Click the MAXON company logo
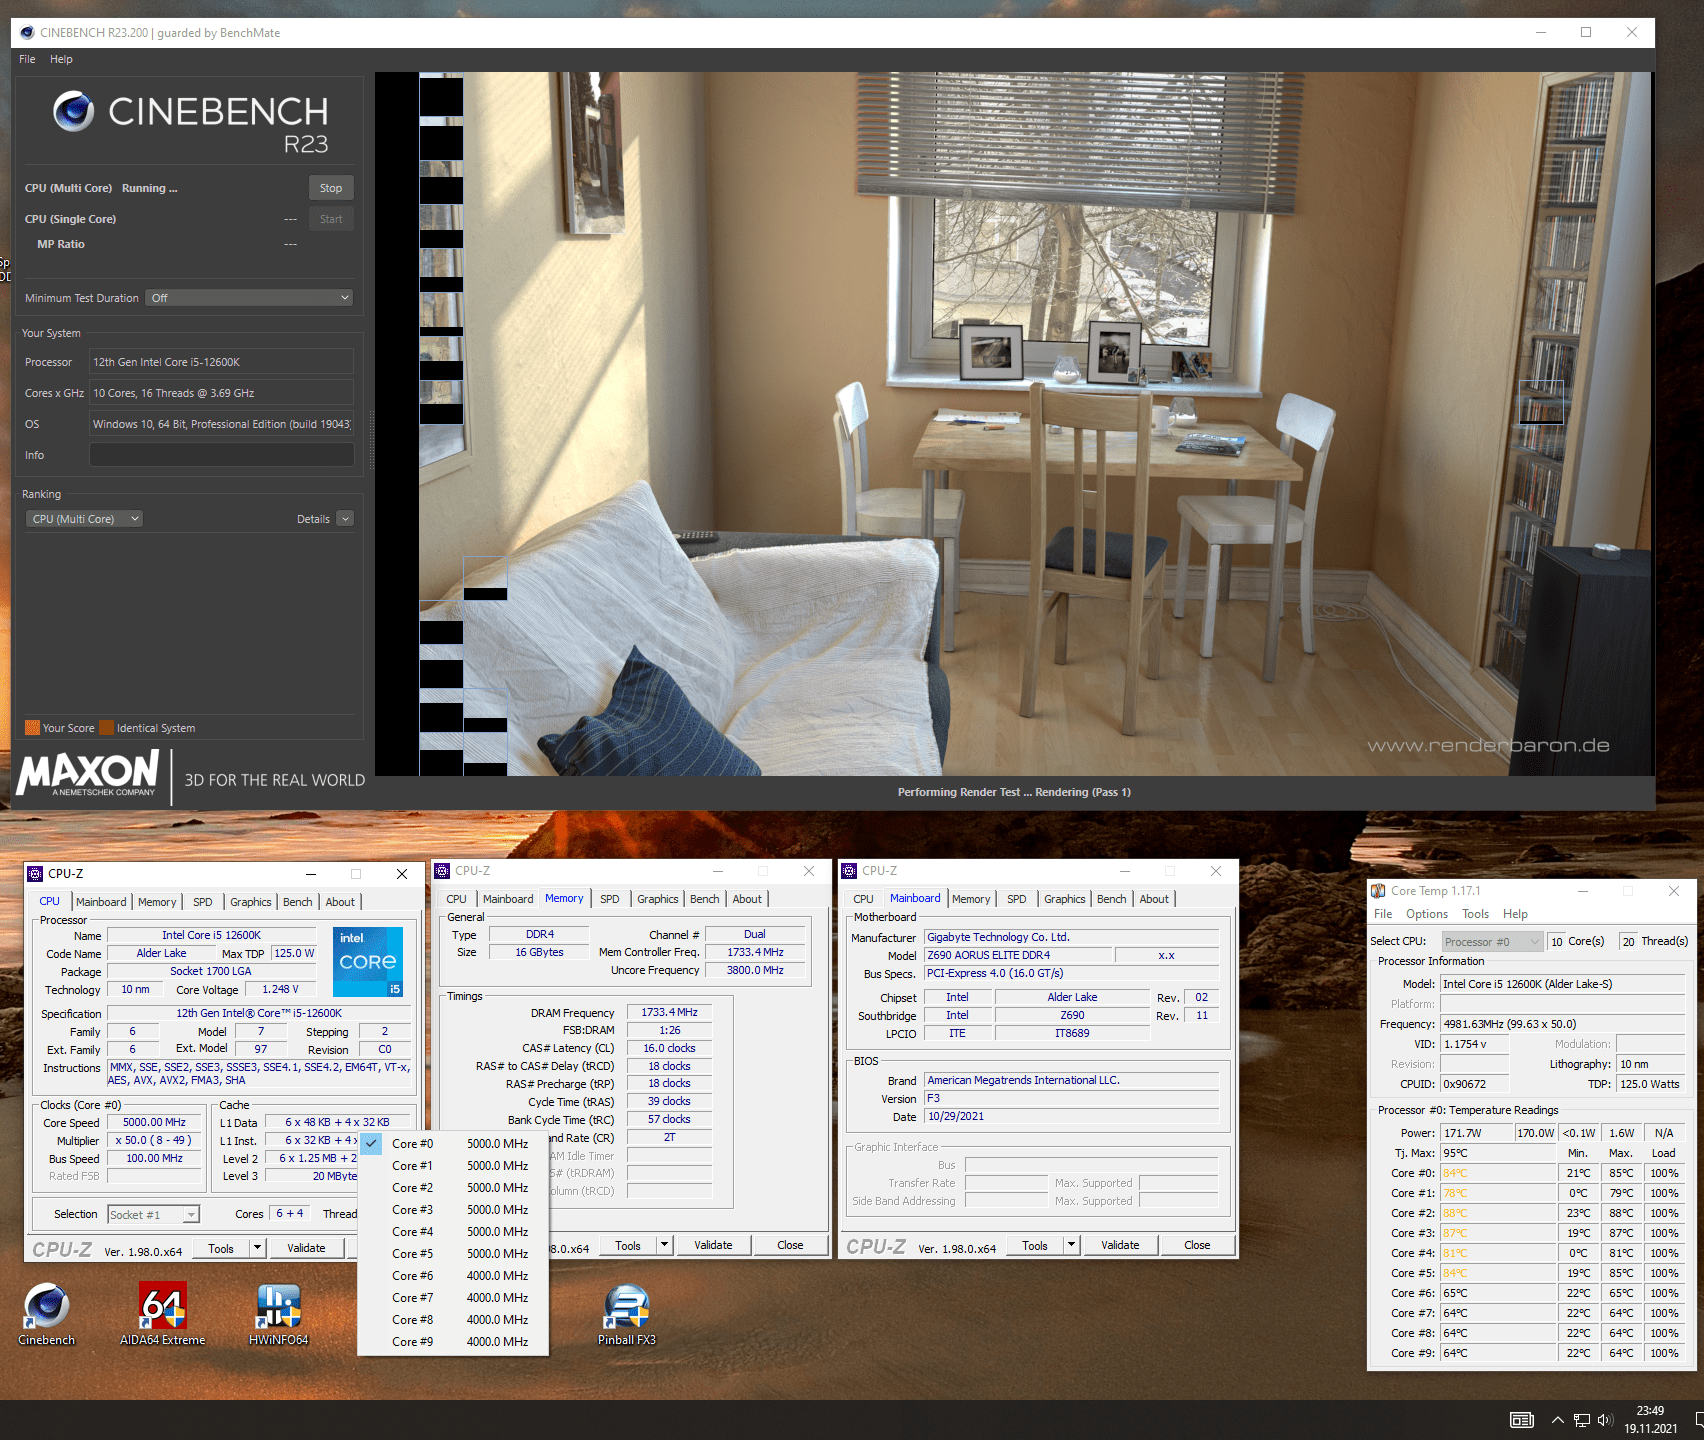The width and height of the screenshot is (1704, 1440). point(88,773)
